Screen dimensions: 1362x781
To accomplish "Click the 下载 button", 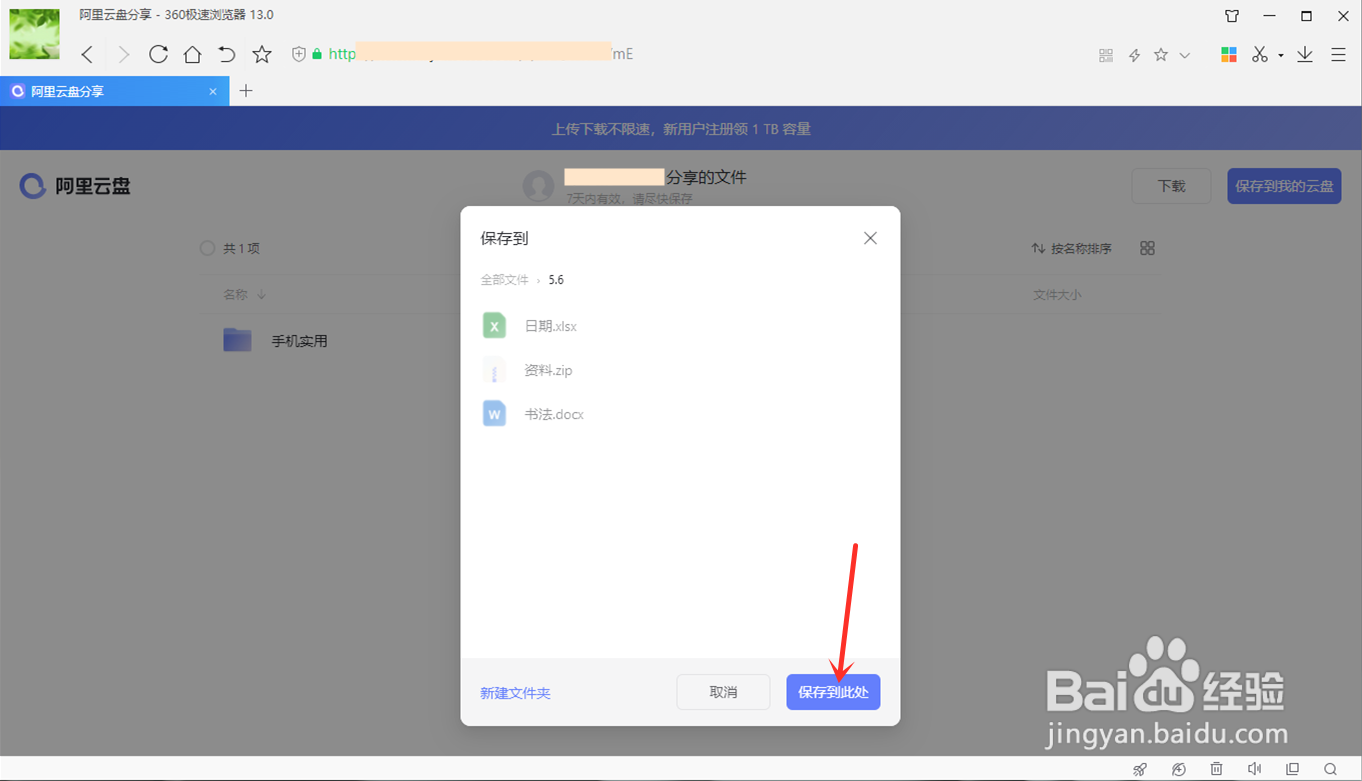I will coord(1171,186).
